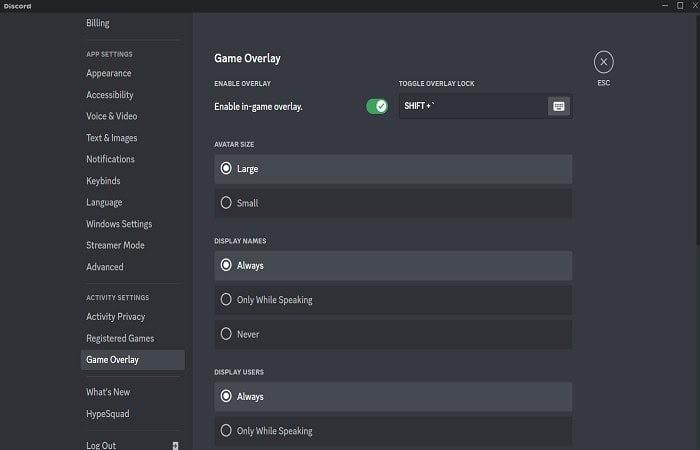Open HypeSquad page

(x=108, y=414)
